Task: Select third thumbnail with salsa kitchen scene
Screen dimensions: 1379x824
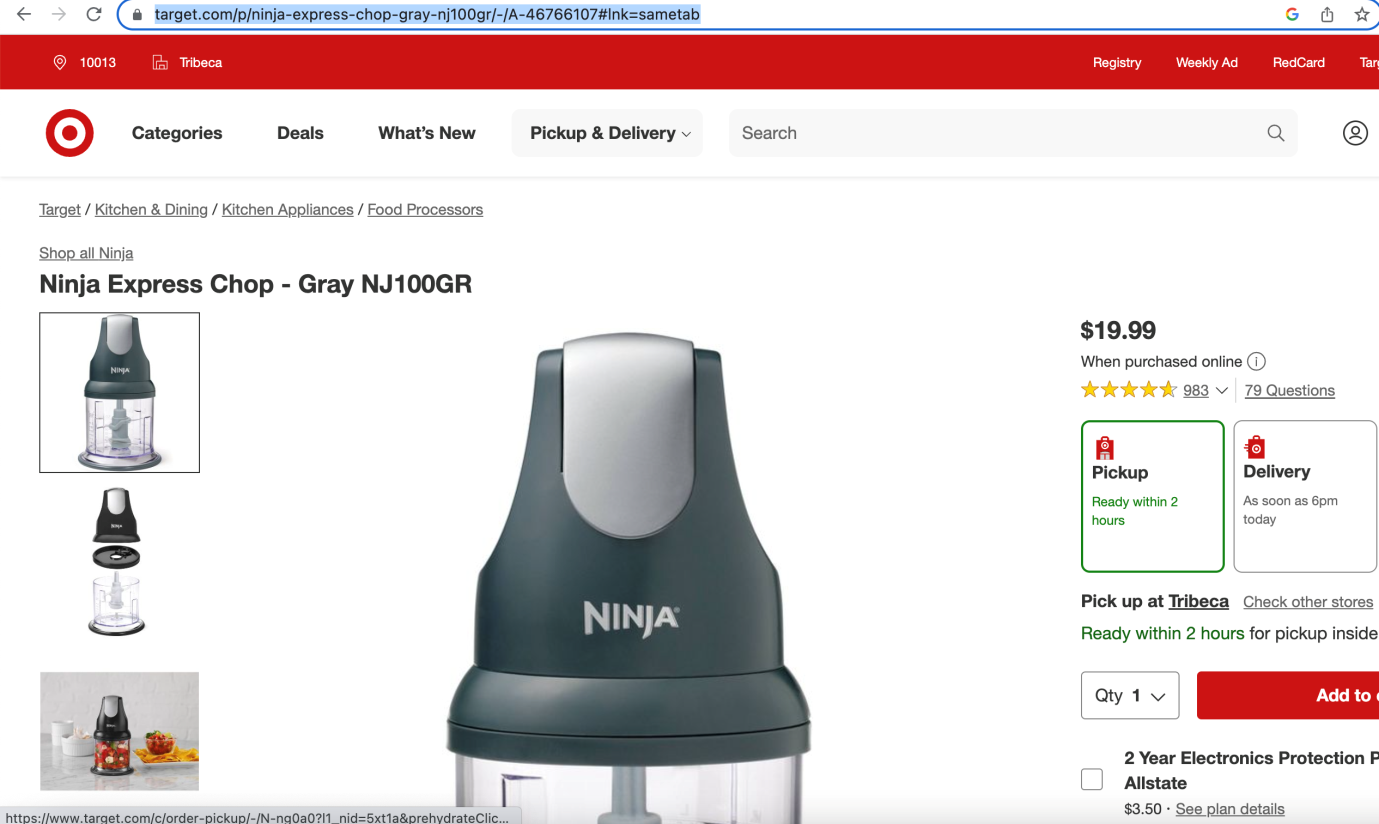Action: [119, 731]
